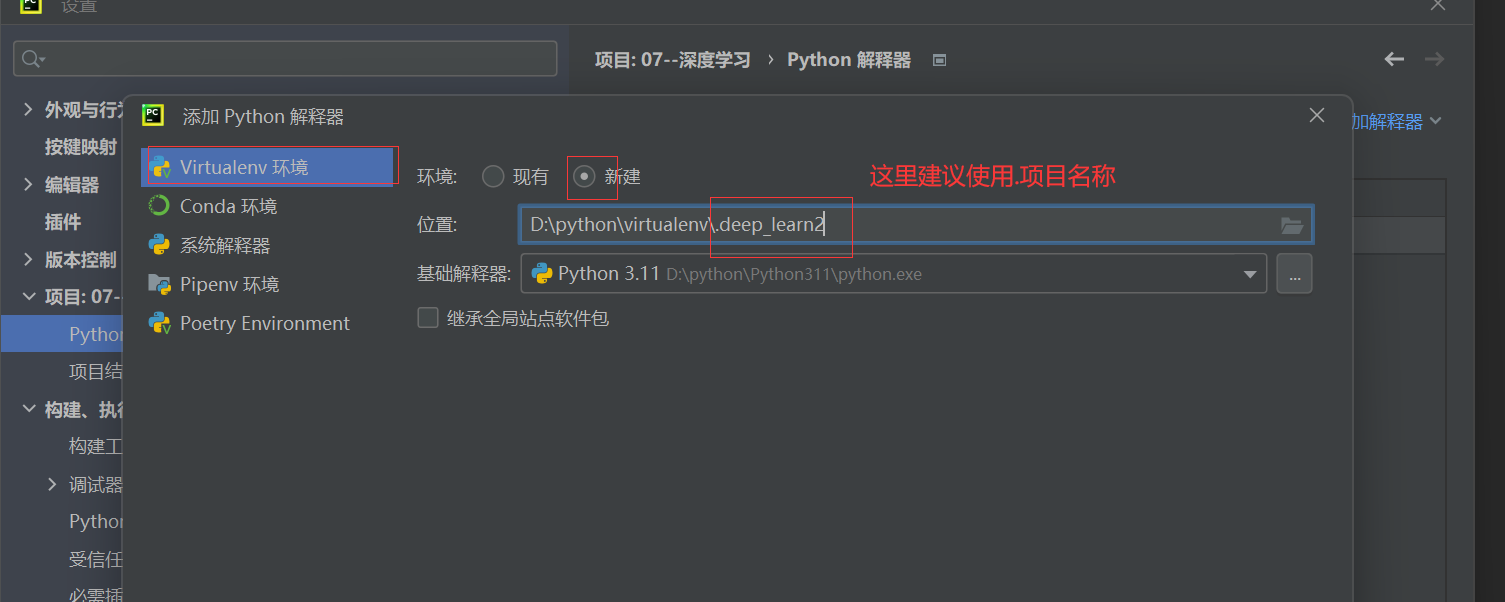Click the Poetry Environment python icon
This screenshot has height=602, width=1505.
coord(159,323)
